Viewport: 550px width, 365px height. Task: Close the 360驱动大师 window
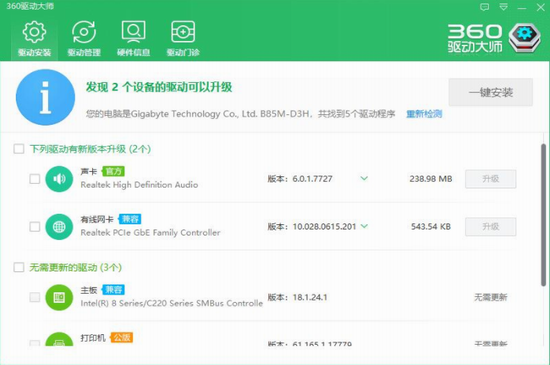coord(541,7)
